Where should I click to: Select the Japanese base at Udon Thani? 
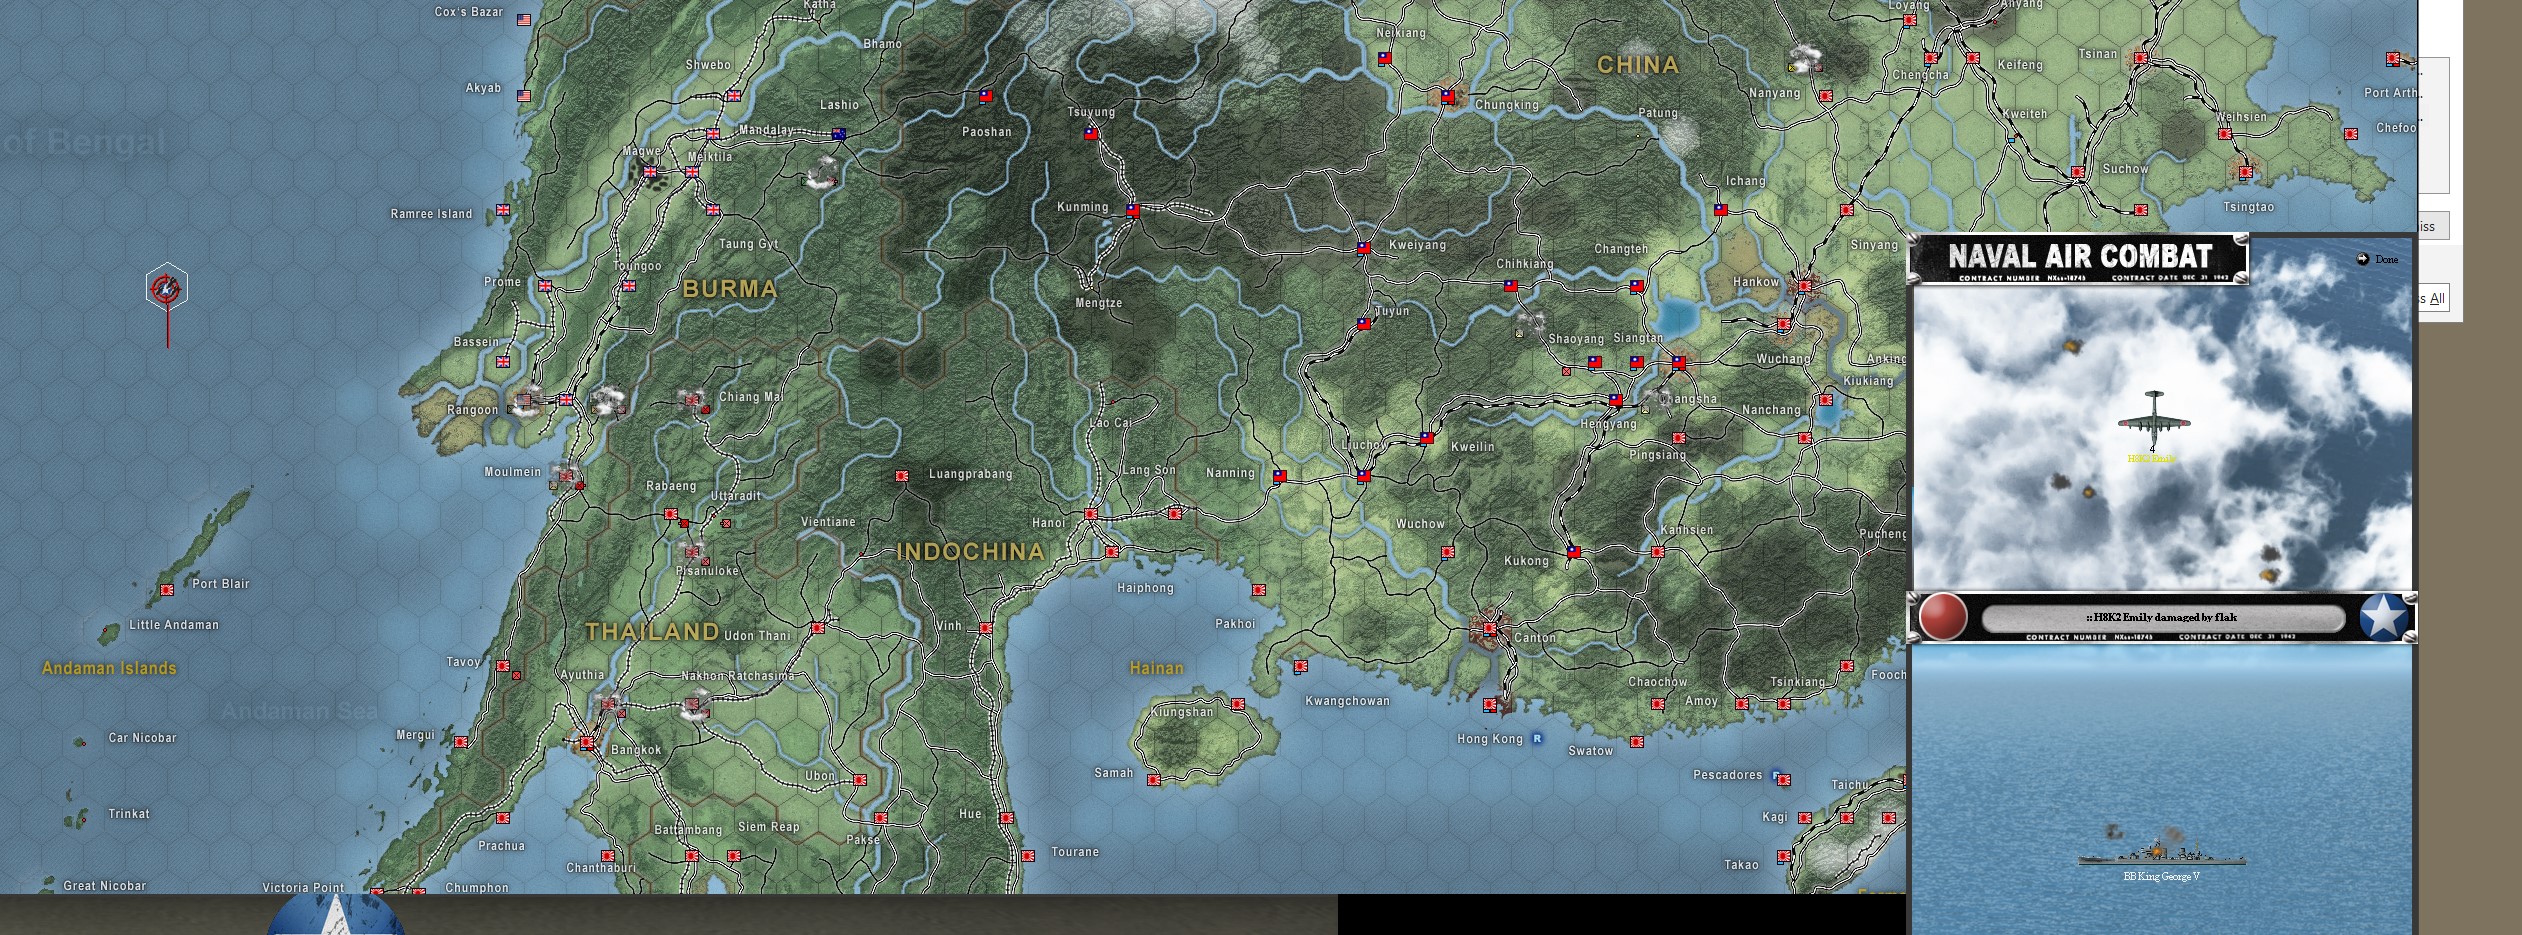[x=817, y=628]
